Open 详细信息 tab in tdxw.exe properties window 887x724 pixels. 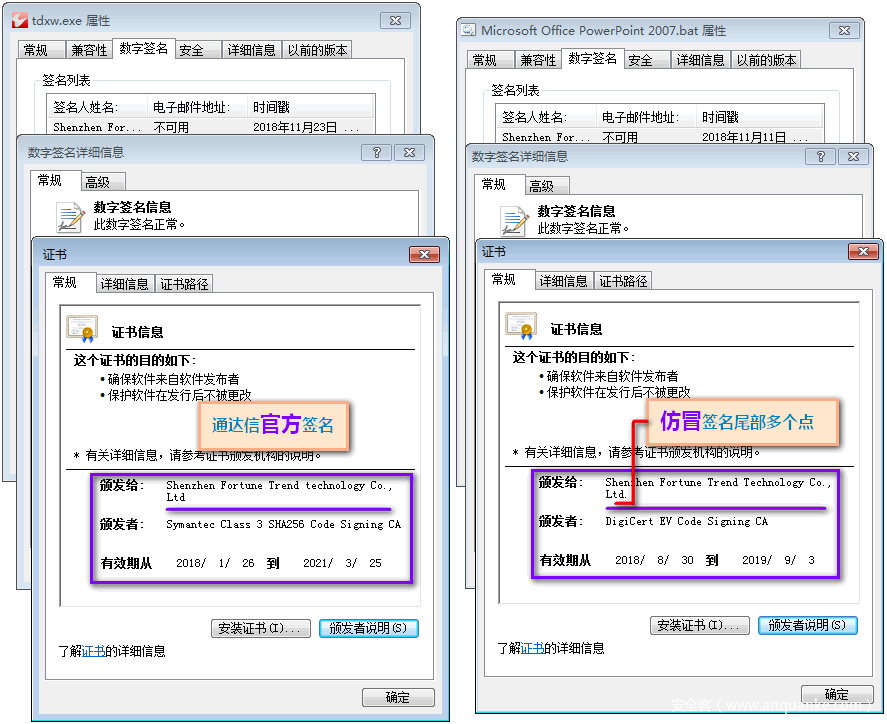tap(251, 50)
